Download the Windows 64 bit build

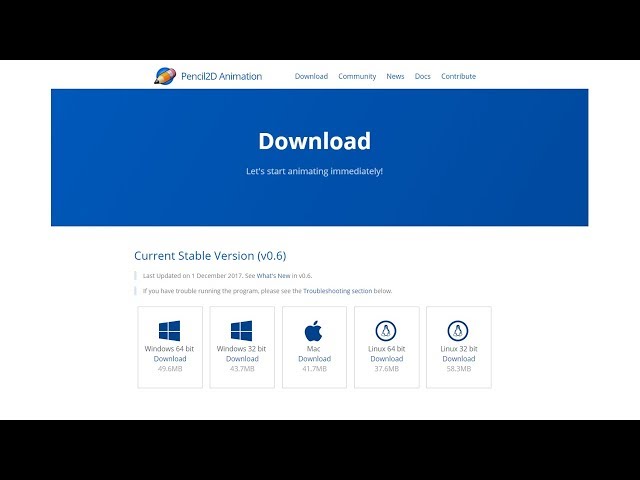click(170, 359)
